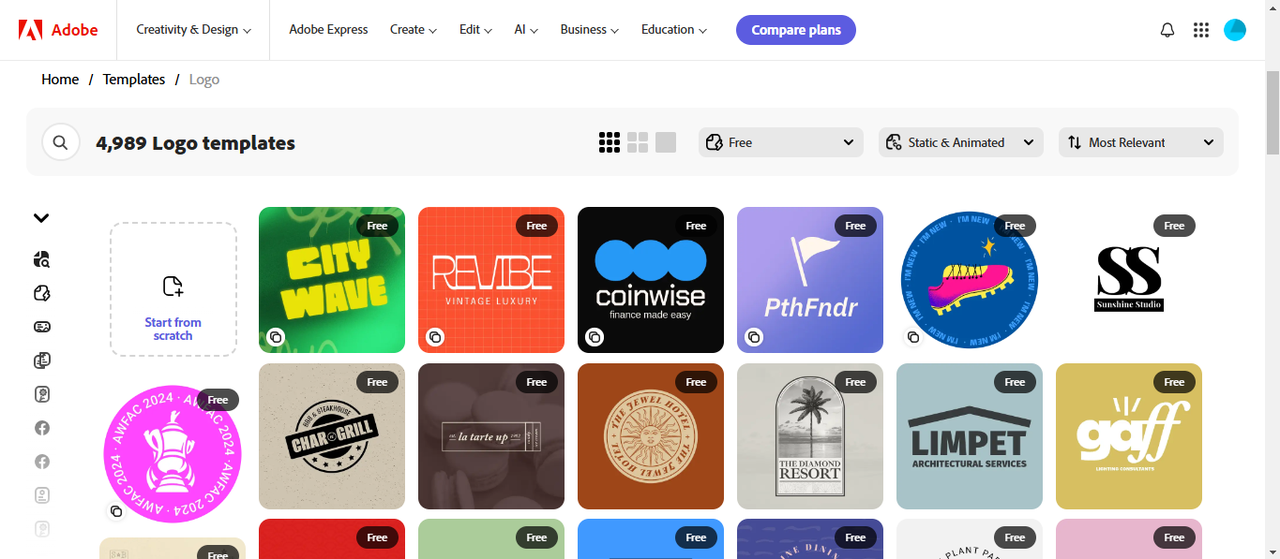Open the coinwise logo template
This screenshot has width=1280, height=559.
tap(651, 280)
